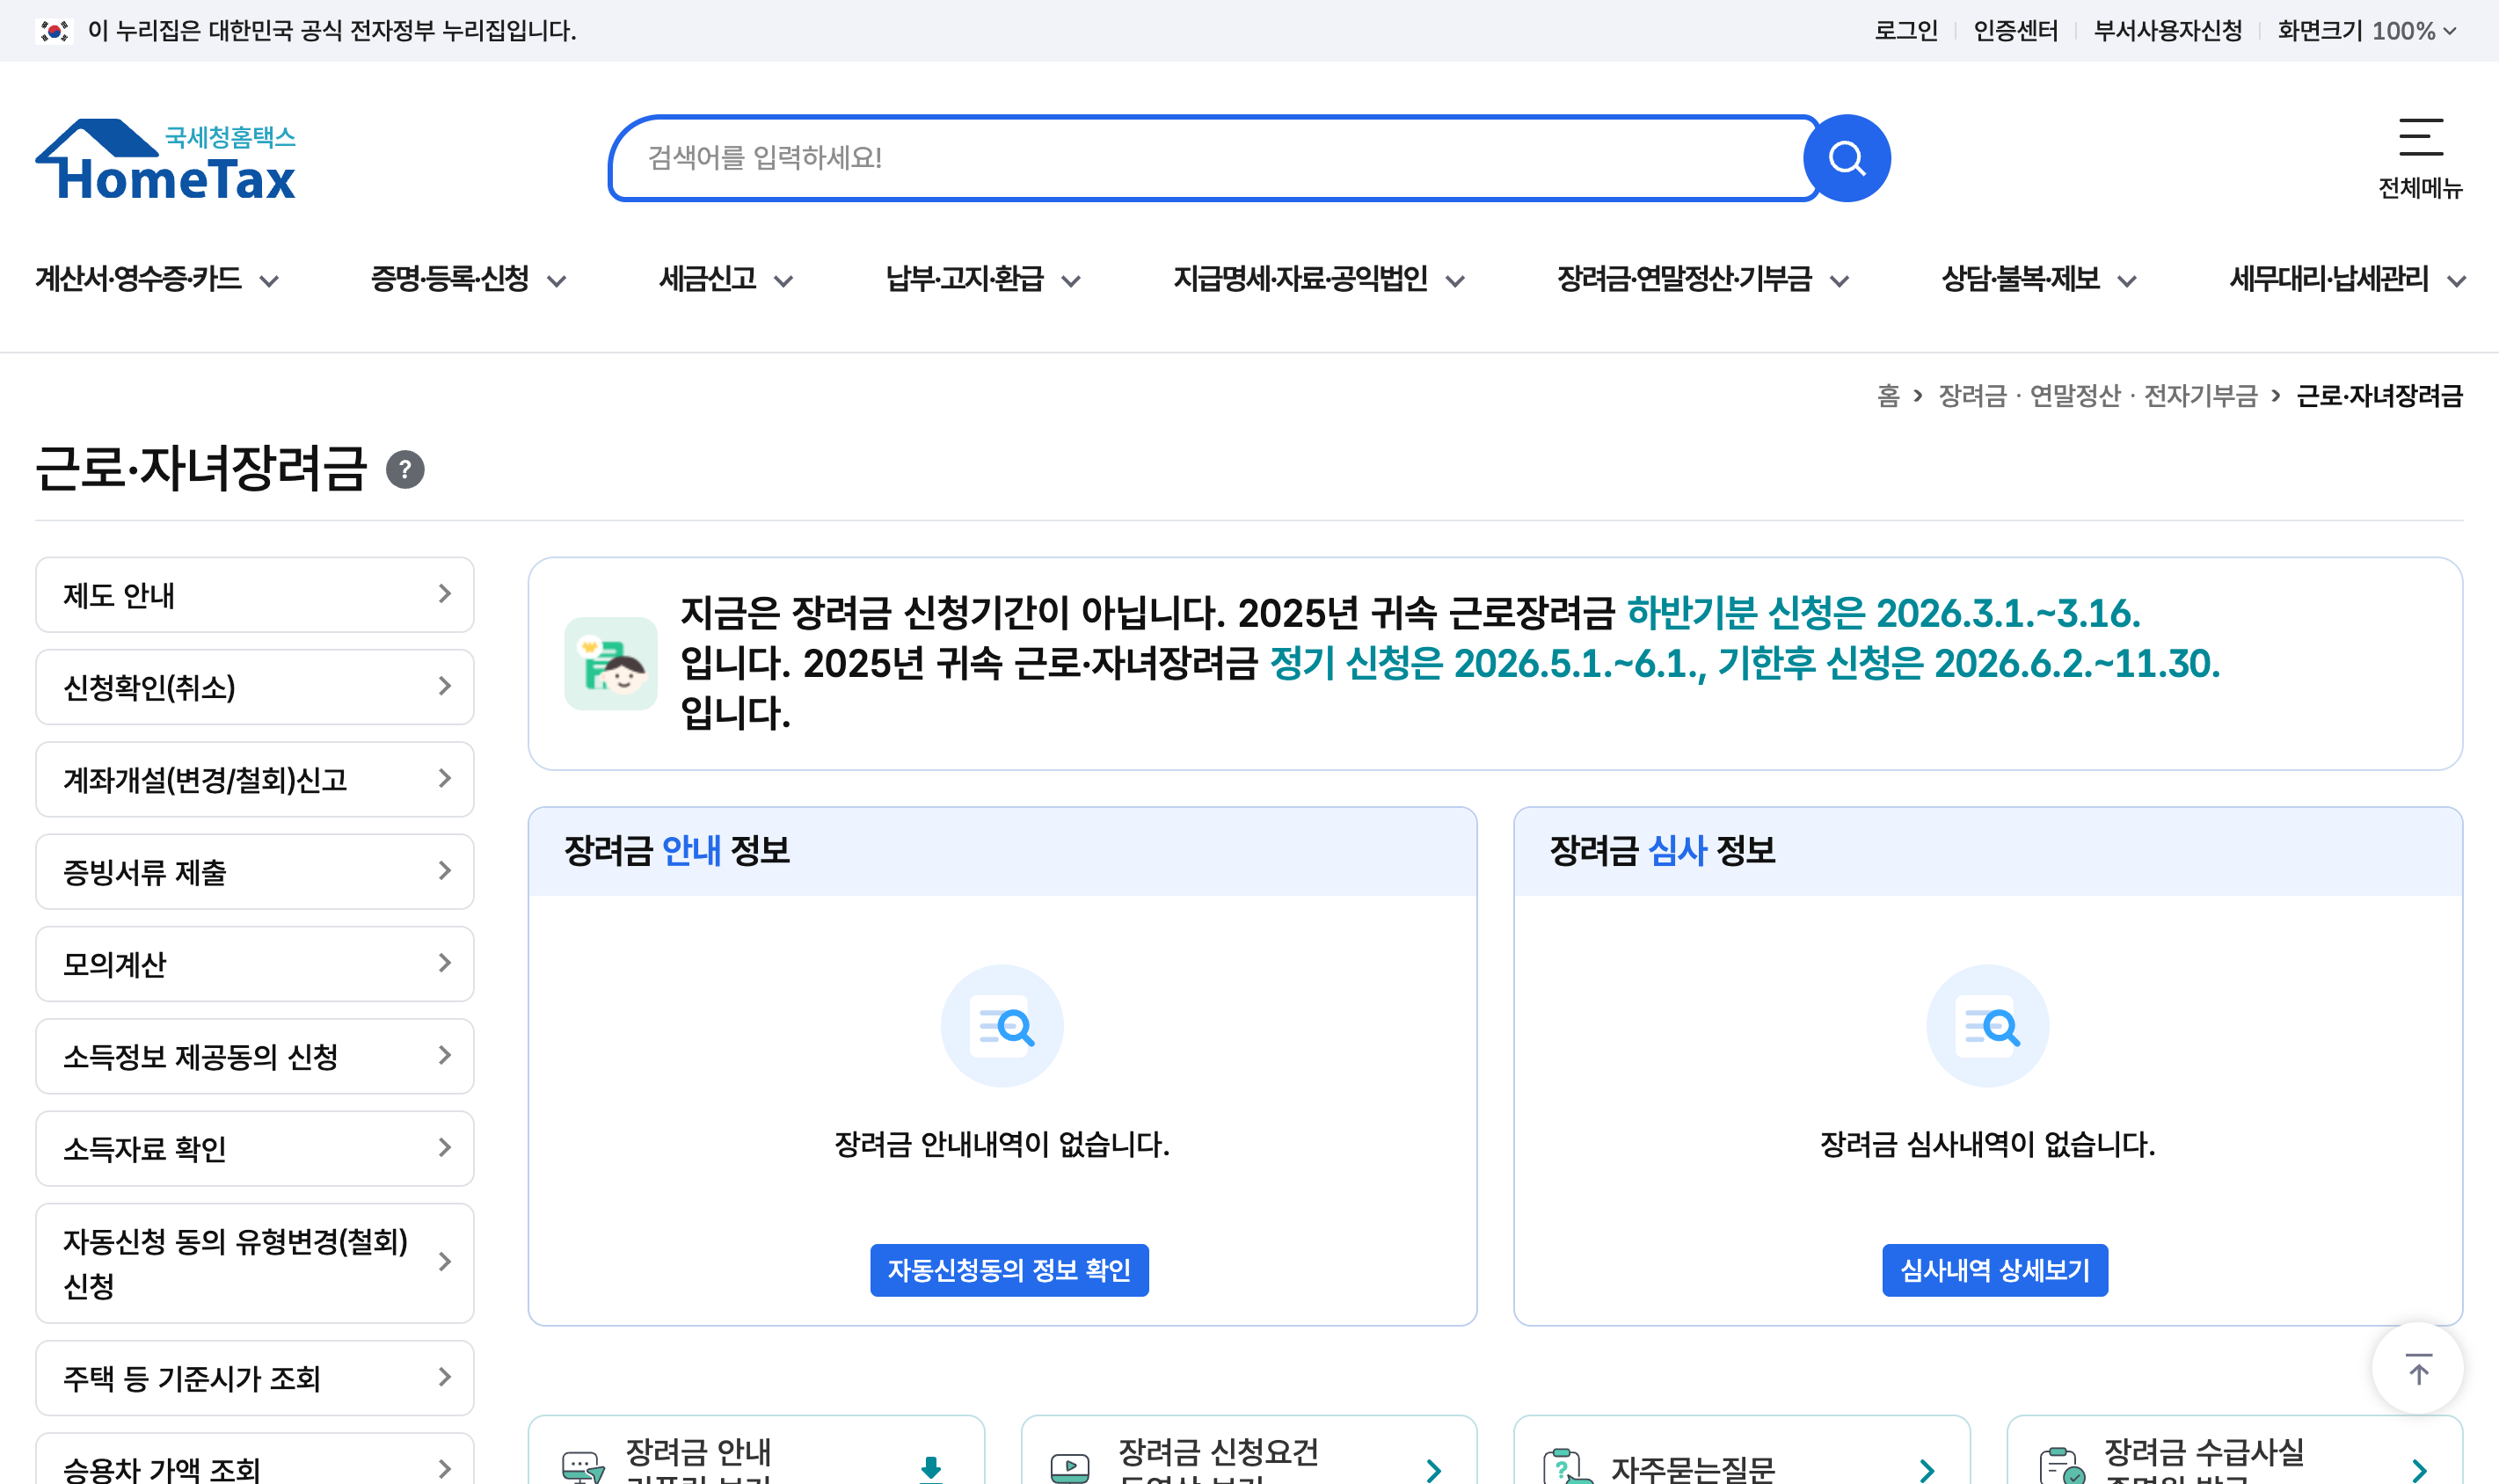Click the 장려금 안내 정보 document search icon
The image size is (2499, 1484).
click(x=1001, y=1024)
